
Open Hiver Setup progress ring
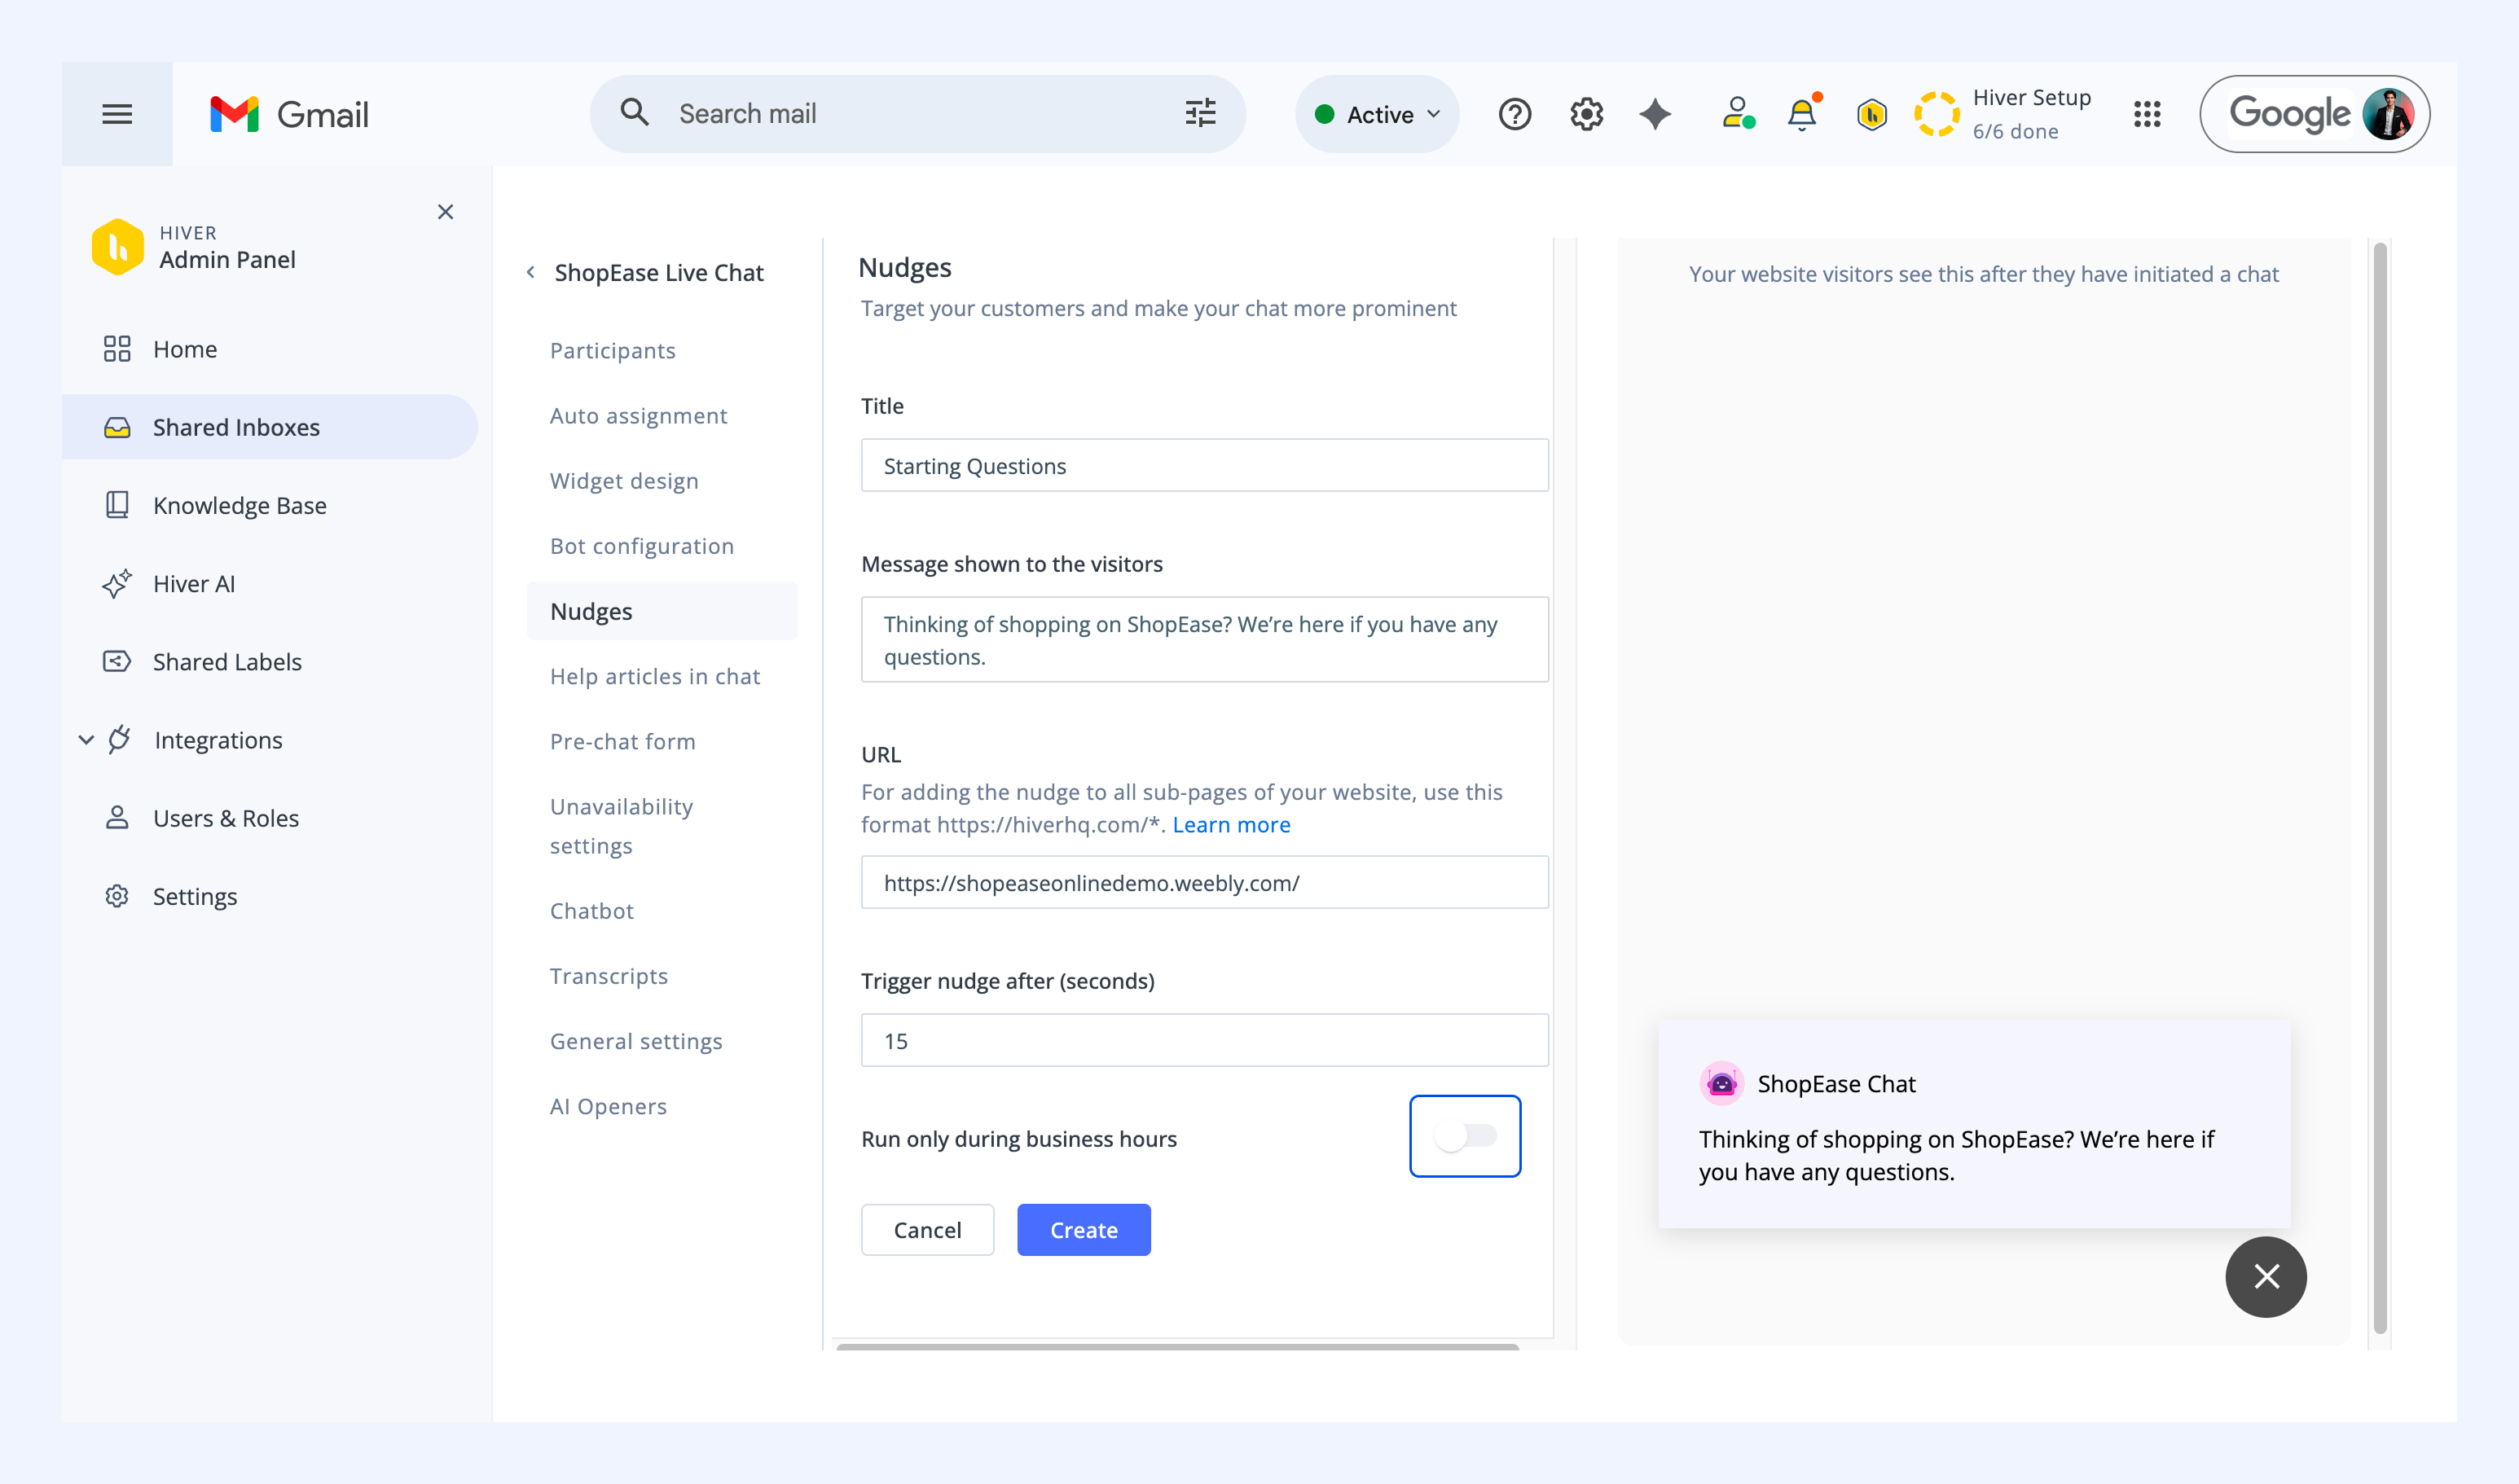click(x=1936, y=114)
